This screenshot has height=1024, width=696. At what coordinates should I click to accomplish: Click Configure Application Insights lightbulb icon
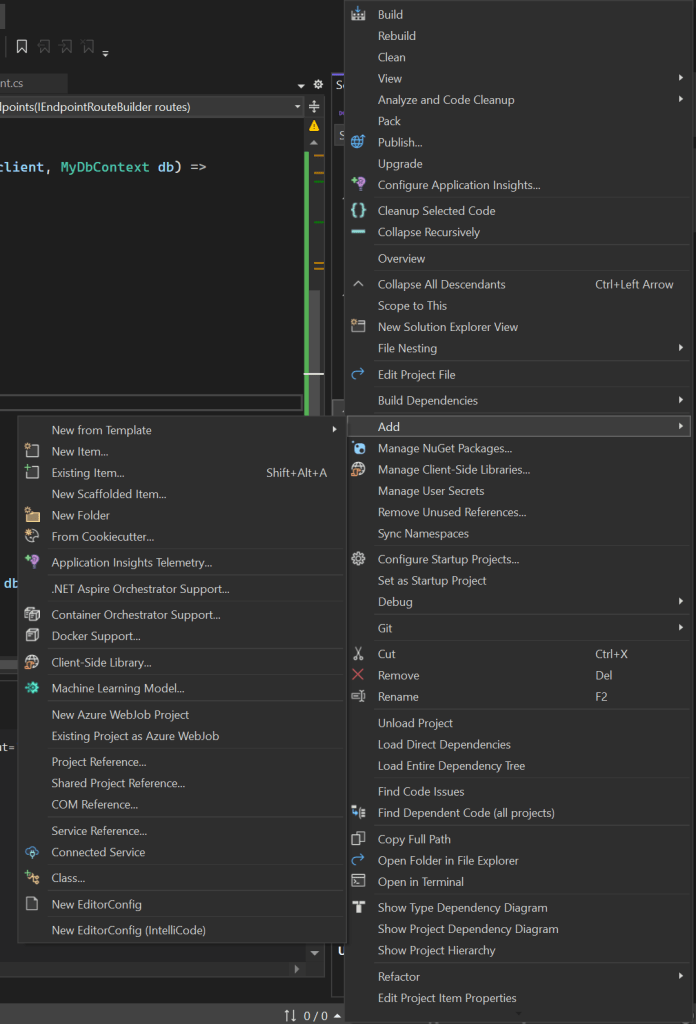[x=358, y=184]
